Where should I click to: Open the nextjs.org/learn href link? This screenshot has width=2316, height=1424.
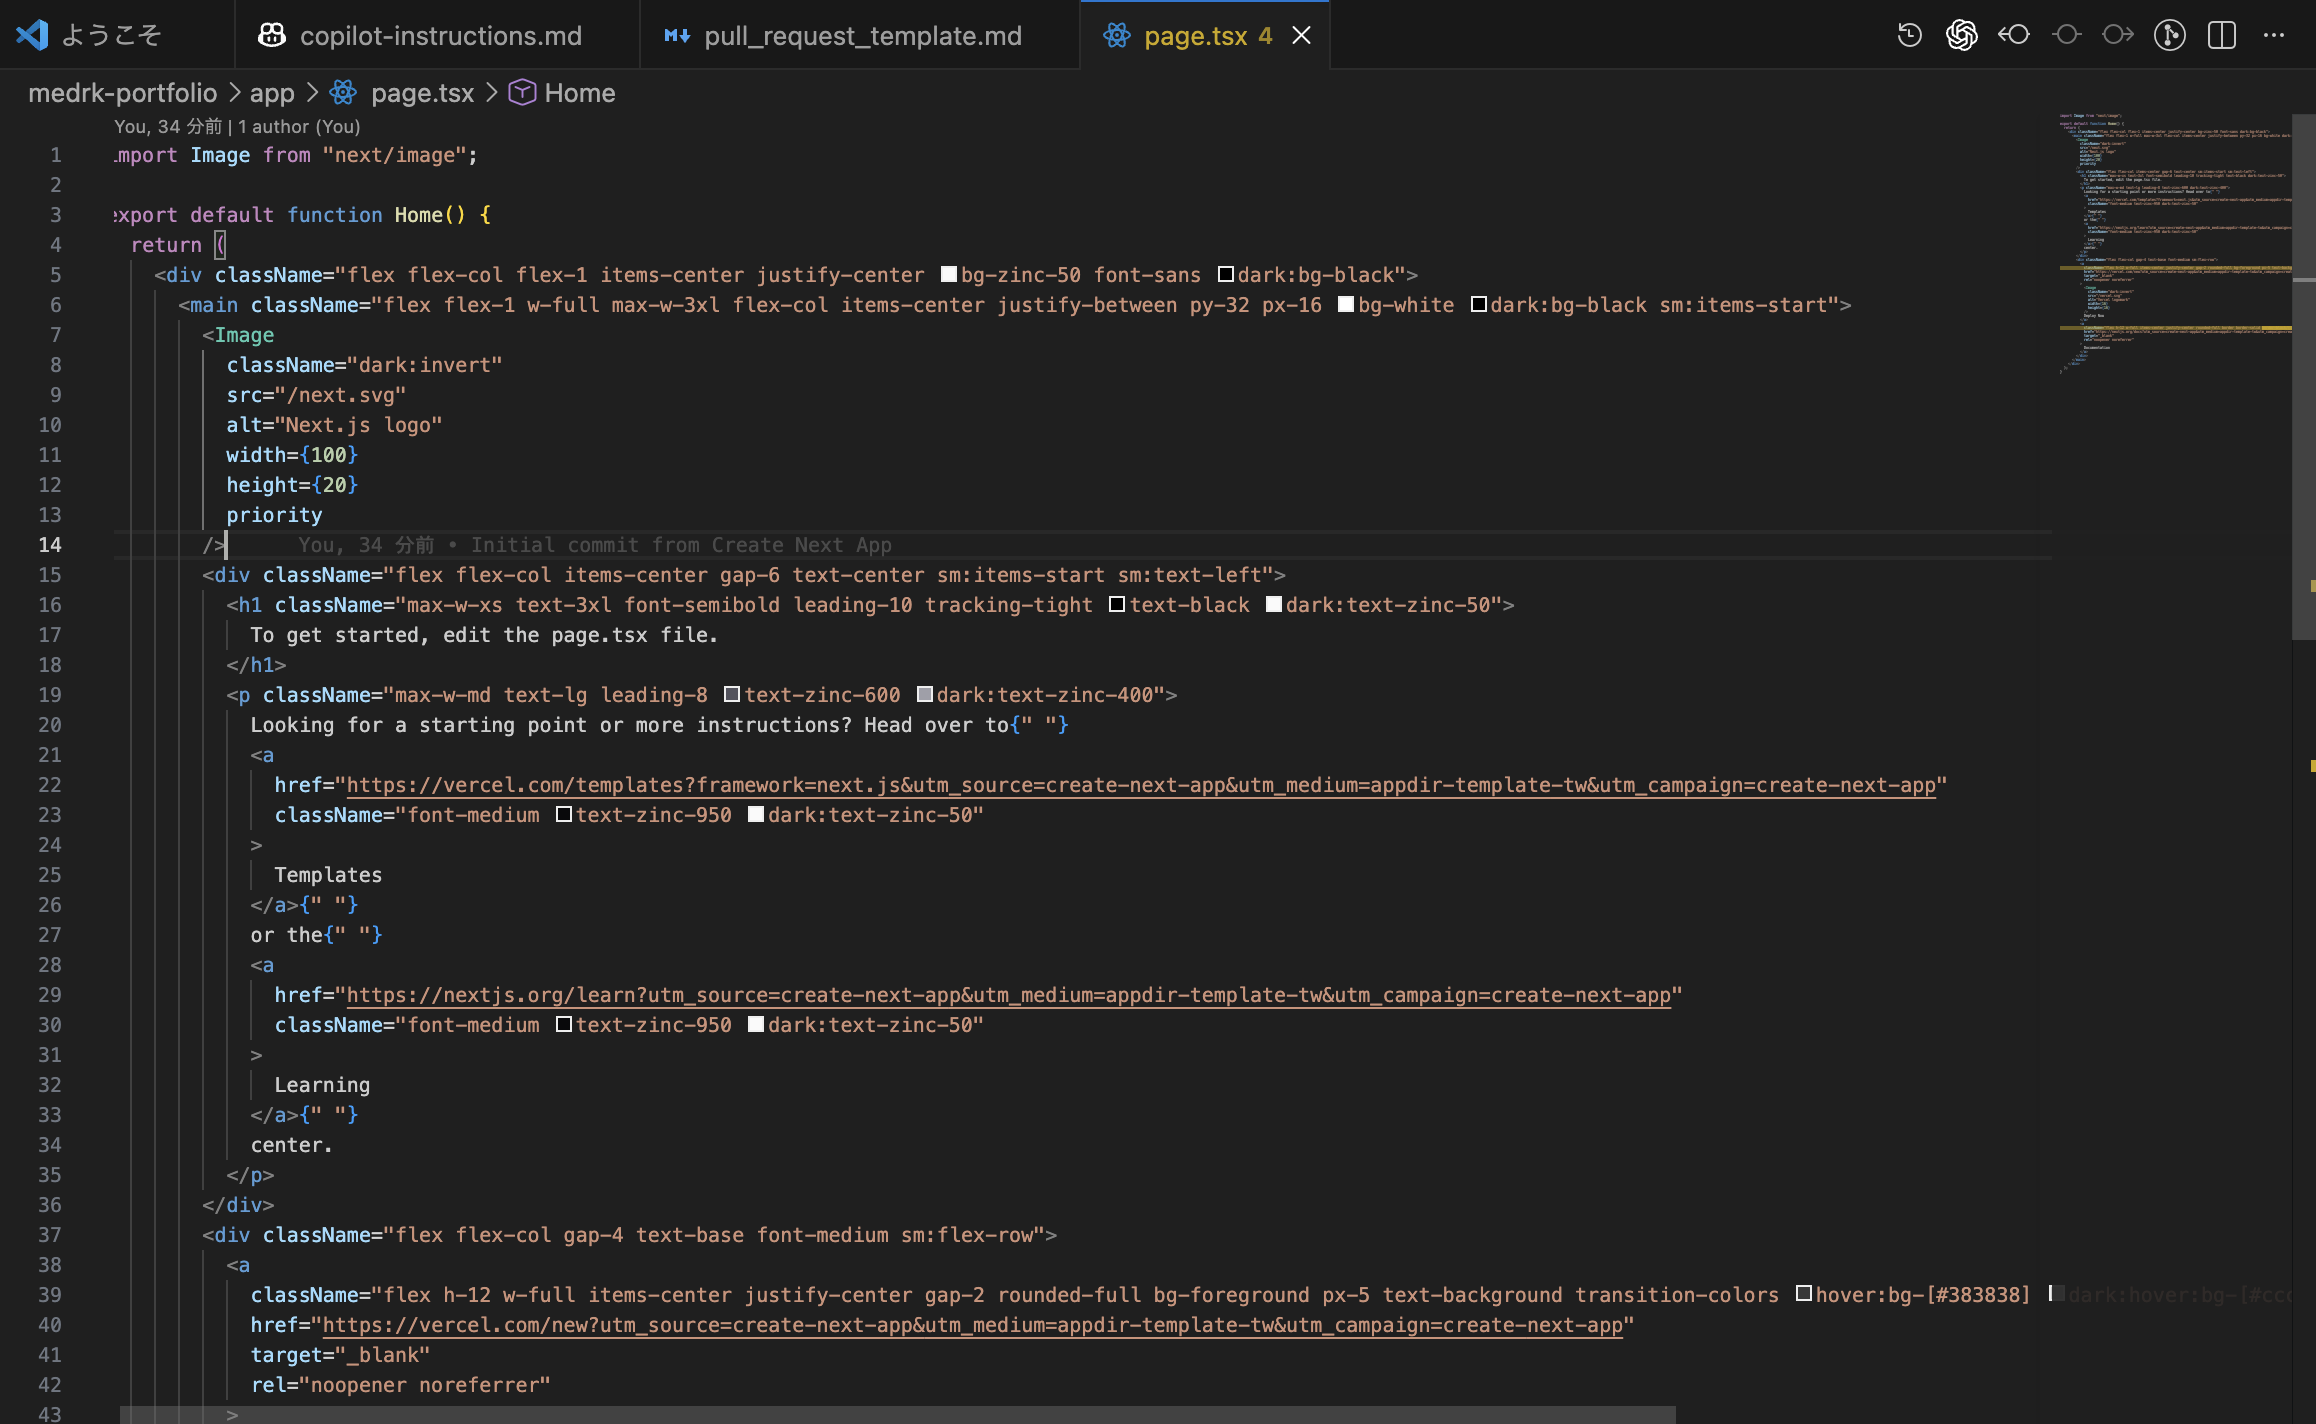[x=1008, y=995]
